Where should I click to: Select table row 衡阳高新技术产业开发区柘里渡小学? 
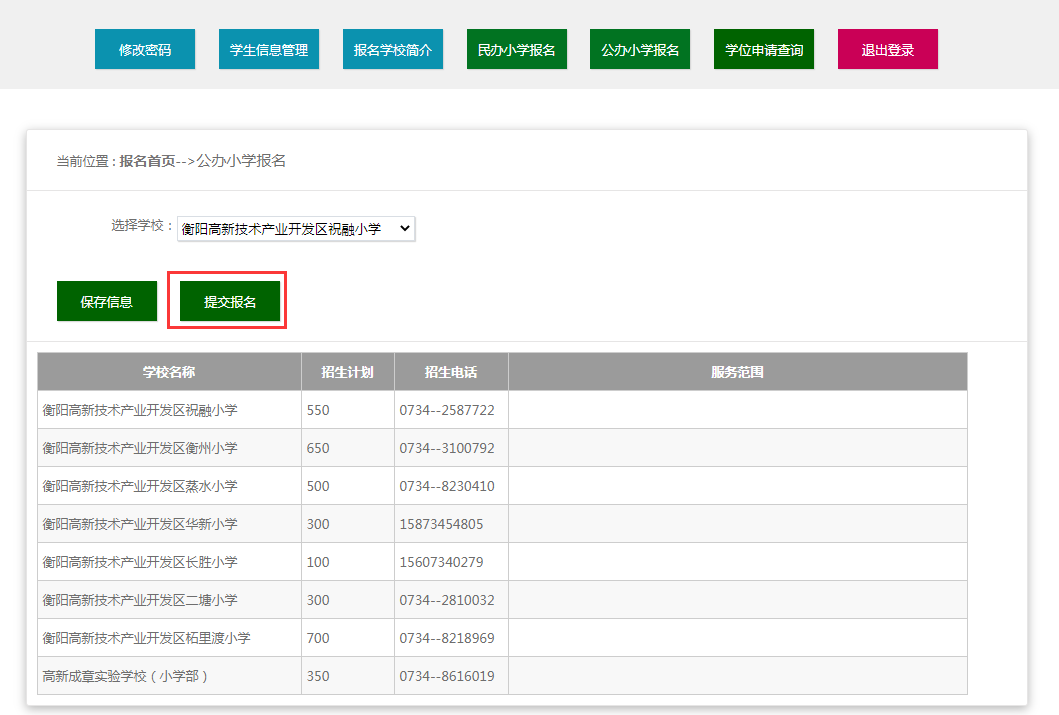[x=502, y=638]
